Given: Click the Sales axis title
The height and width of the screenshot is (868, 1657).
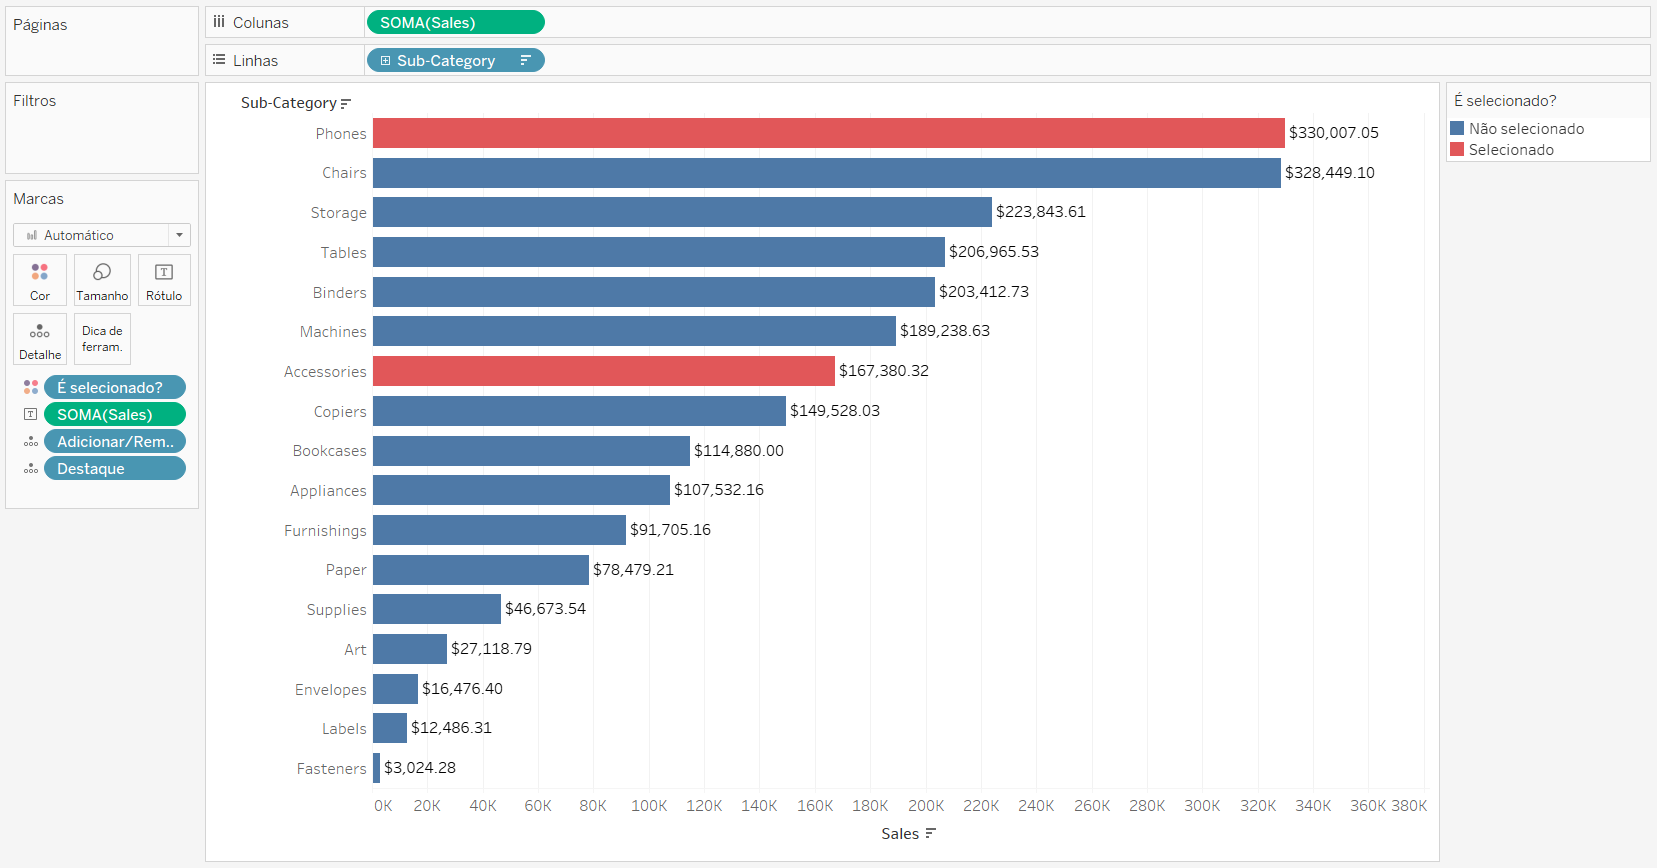Looking at the screenshot, I should pos(900,833).
